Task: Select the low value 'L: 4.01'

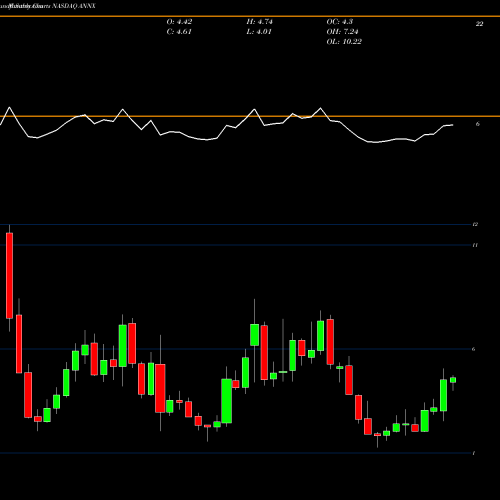Action: 259,32
